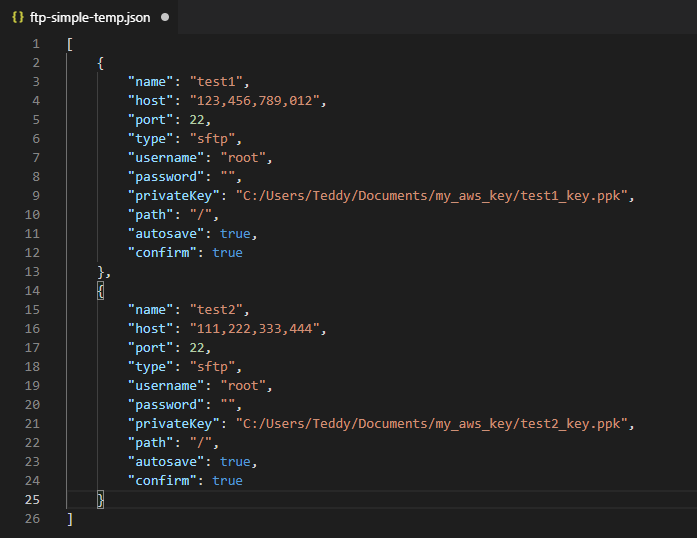Click the empty password value on line 20
This screenshot has width=697, height=538.
228,405
